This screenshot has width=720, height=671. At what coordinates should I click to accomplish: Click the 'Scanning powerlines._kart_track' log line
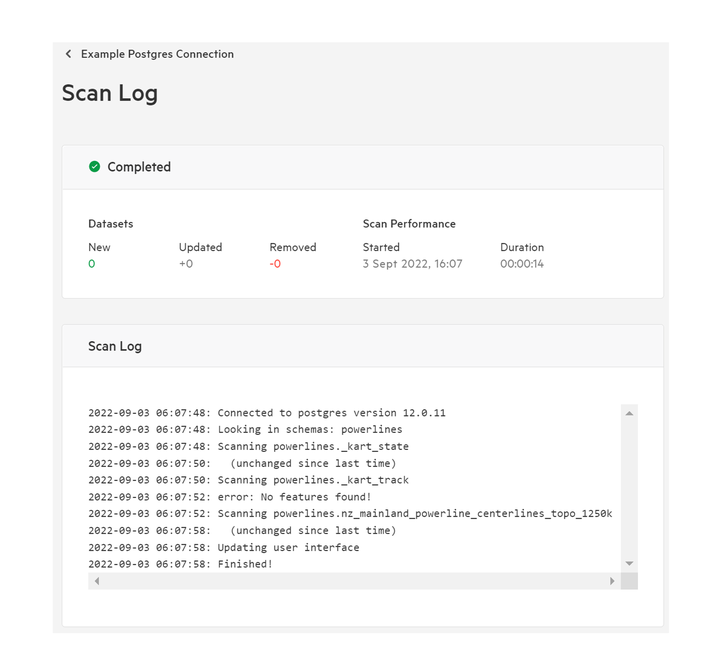248,480
